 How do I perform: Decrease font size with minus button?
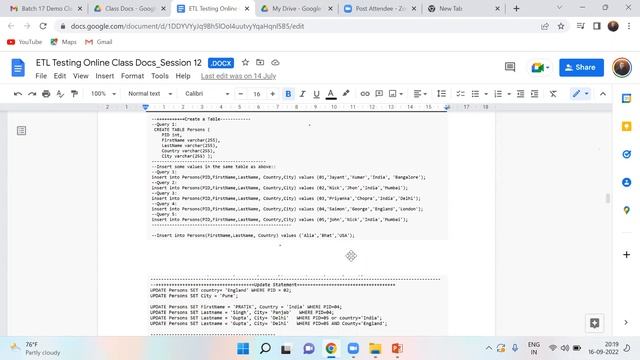tap(241, 94)
